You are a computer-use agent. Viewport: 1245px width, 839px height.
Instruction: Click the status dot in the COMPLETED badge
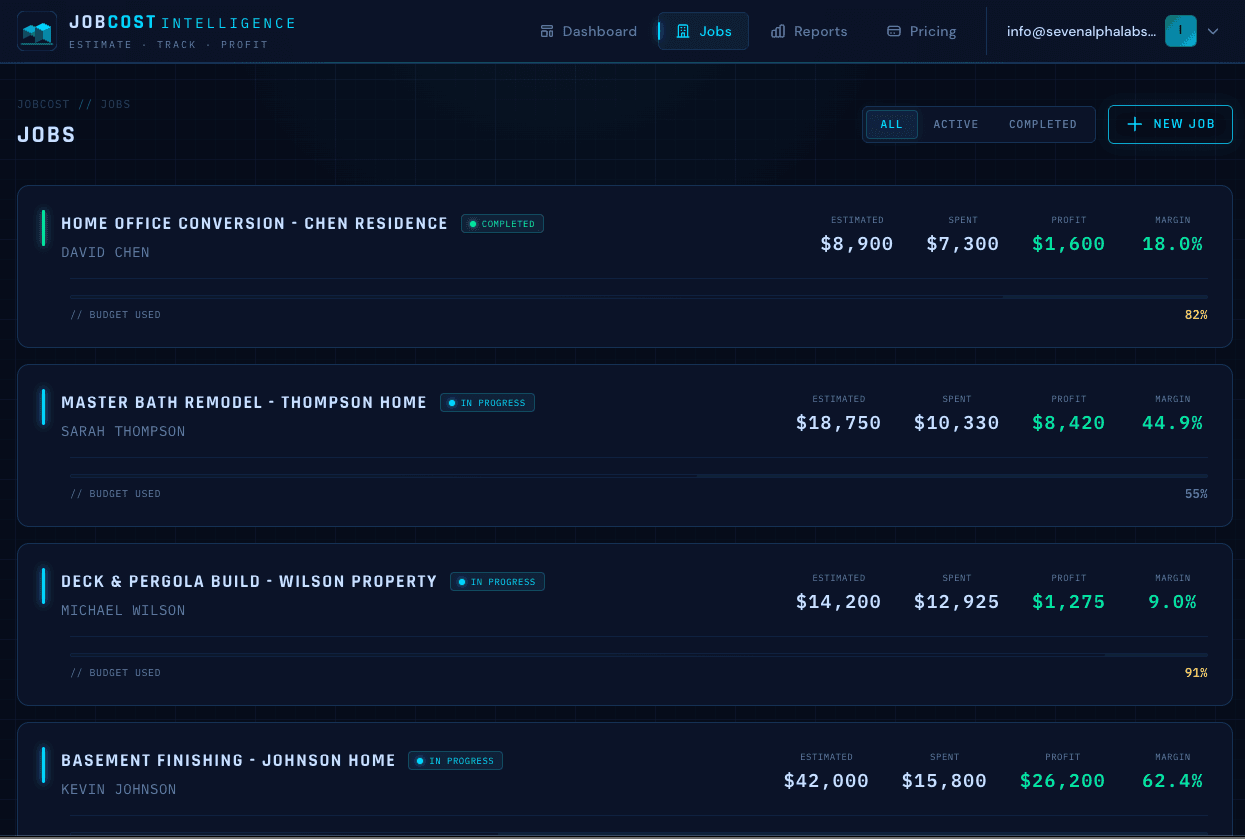[471, 223]
